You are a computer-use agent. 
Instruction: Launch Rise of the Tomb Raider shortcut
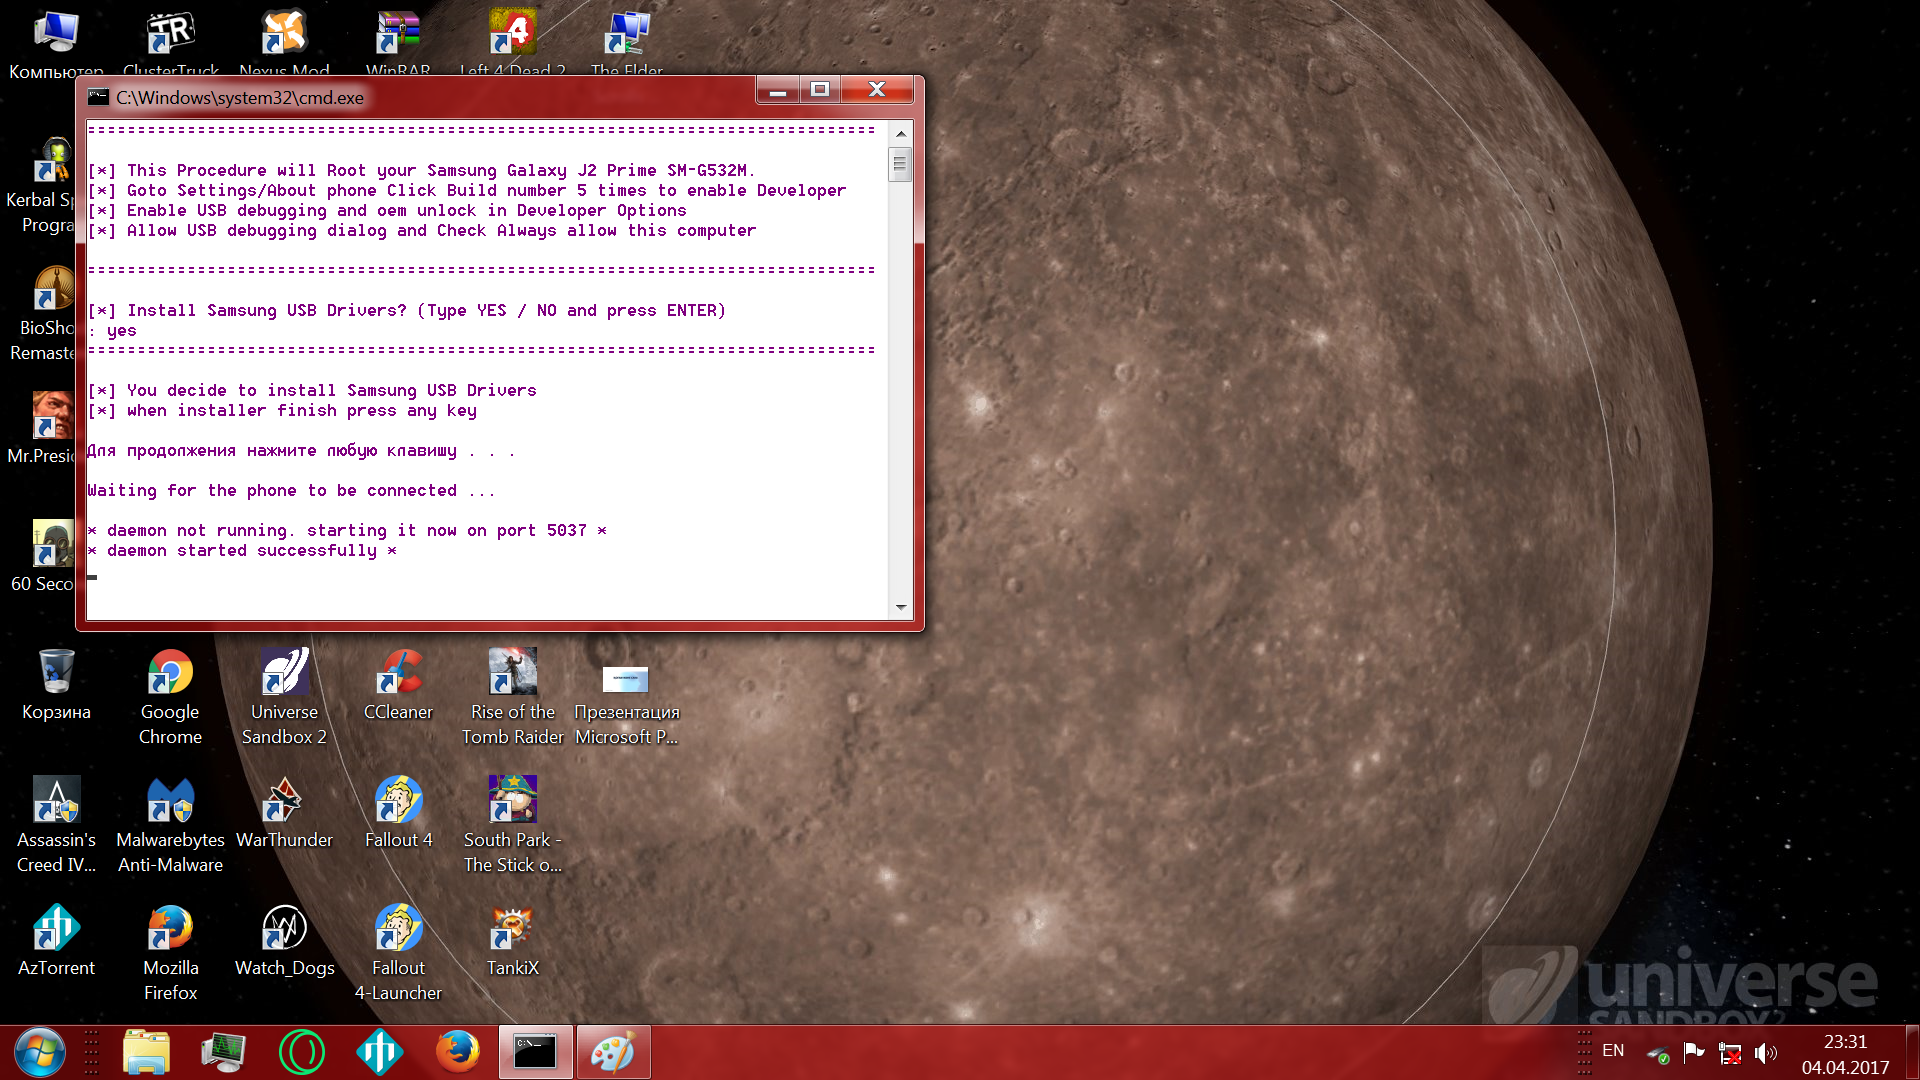coord(513,697)
